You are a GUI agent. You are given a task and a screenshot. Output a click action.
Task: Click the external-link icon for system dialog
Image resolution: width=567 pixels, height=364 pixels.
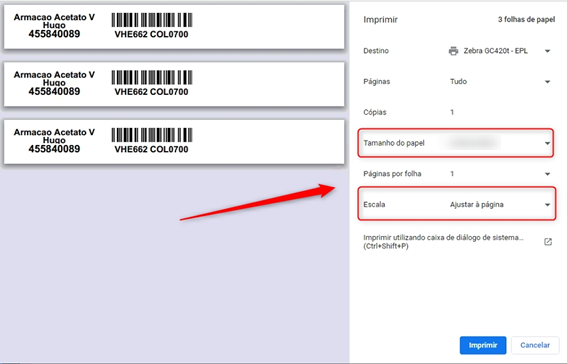(x=548, y=242)
